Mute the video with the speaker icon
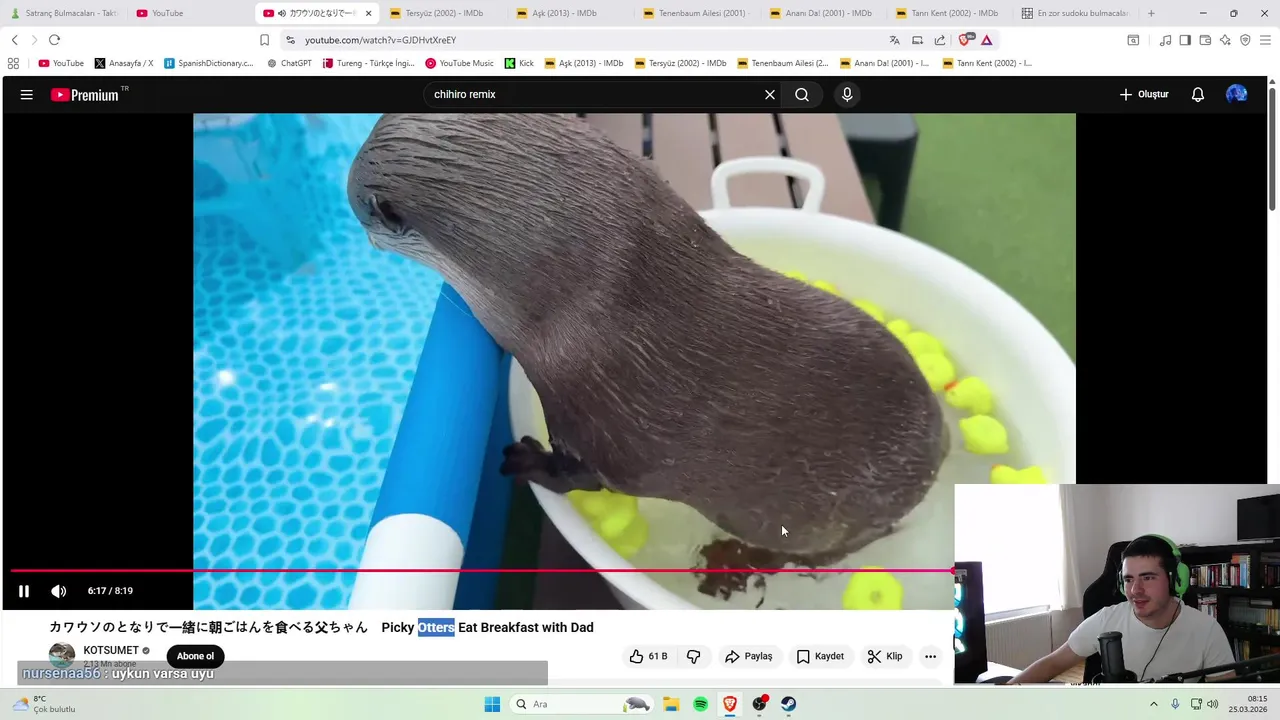Viewport: 1280px width, 720px height. tap(59, 591)
